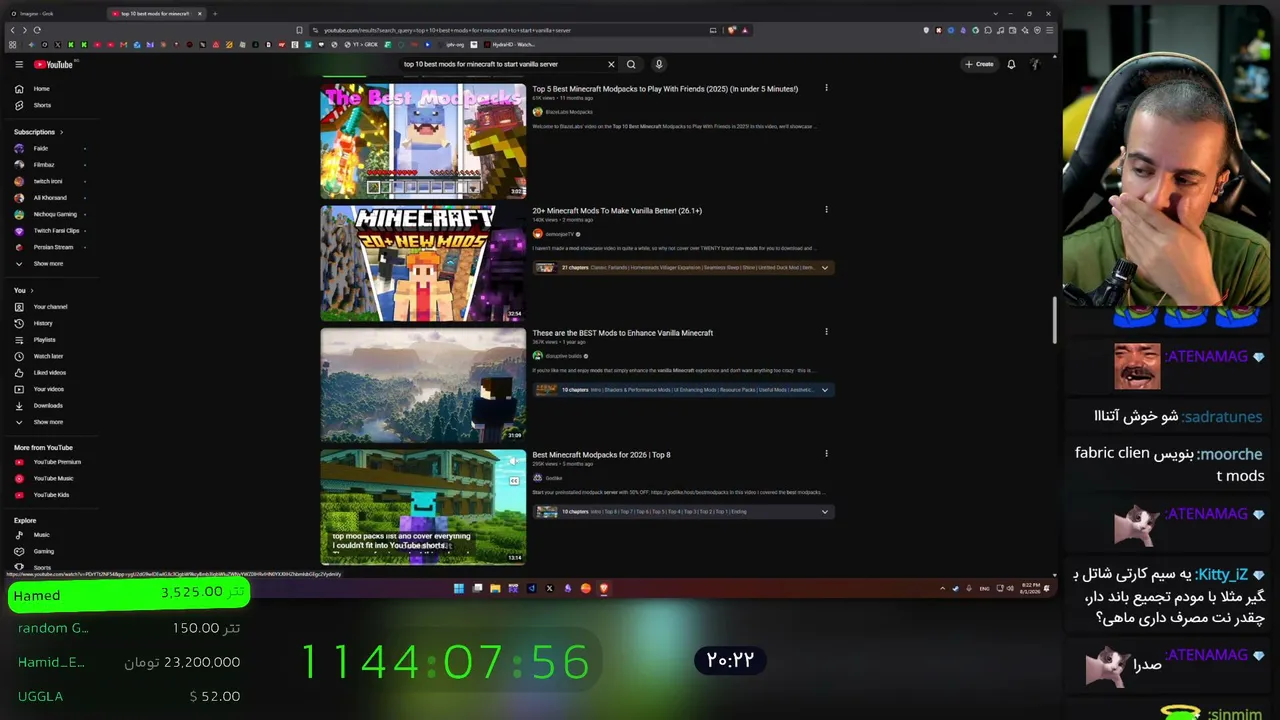
Task: Open more options for 'These are the BEST Mods' video
Action: point(826,332)
